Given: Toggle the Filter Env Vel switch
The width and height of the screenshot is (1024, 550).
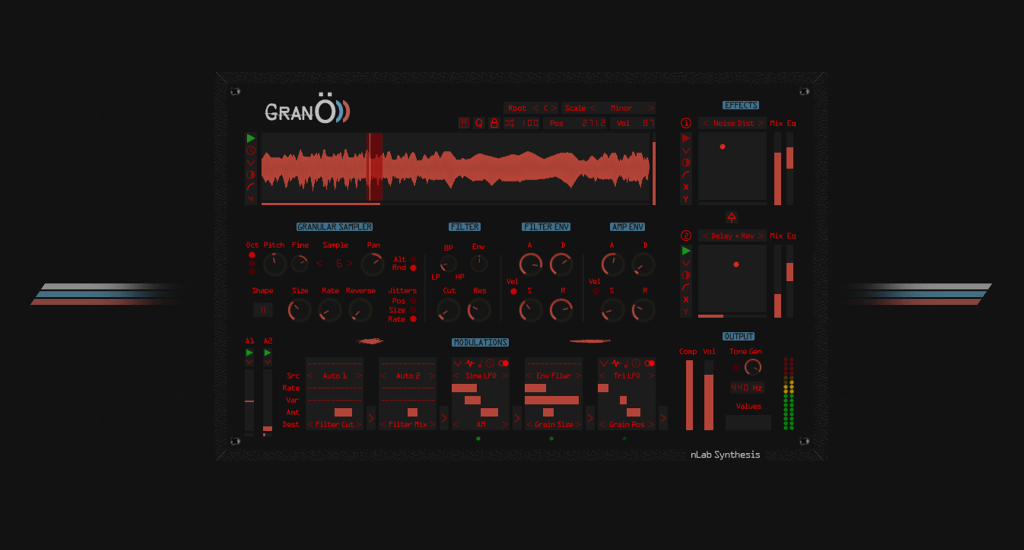Looking at the screenshot, I should click(x=514, y=291).
